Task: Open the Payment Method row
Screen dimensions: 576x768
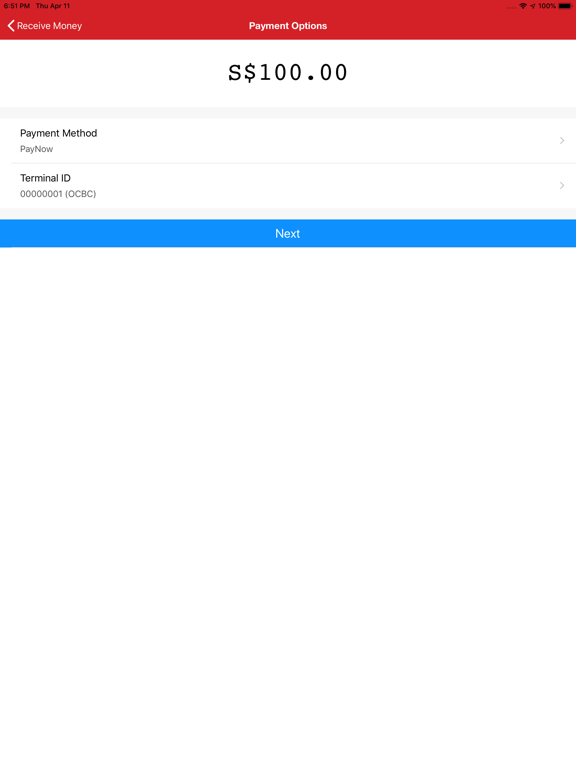Action: tap(288, 141)
